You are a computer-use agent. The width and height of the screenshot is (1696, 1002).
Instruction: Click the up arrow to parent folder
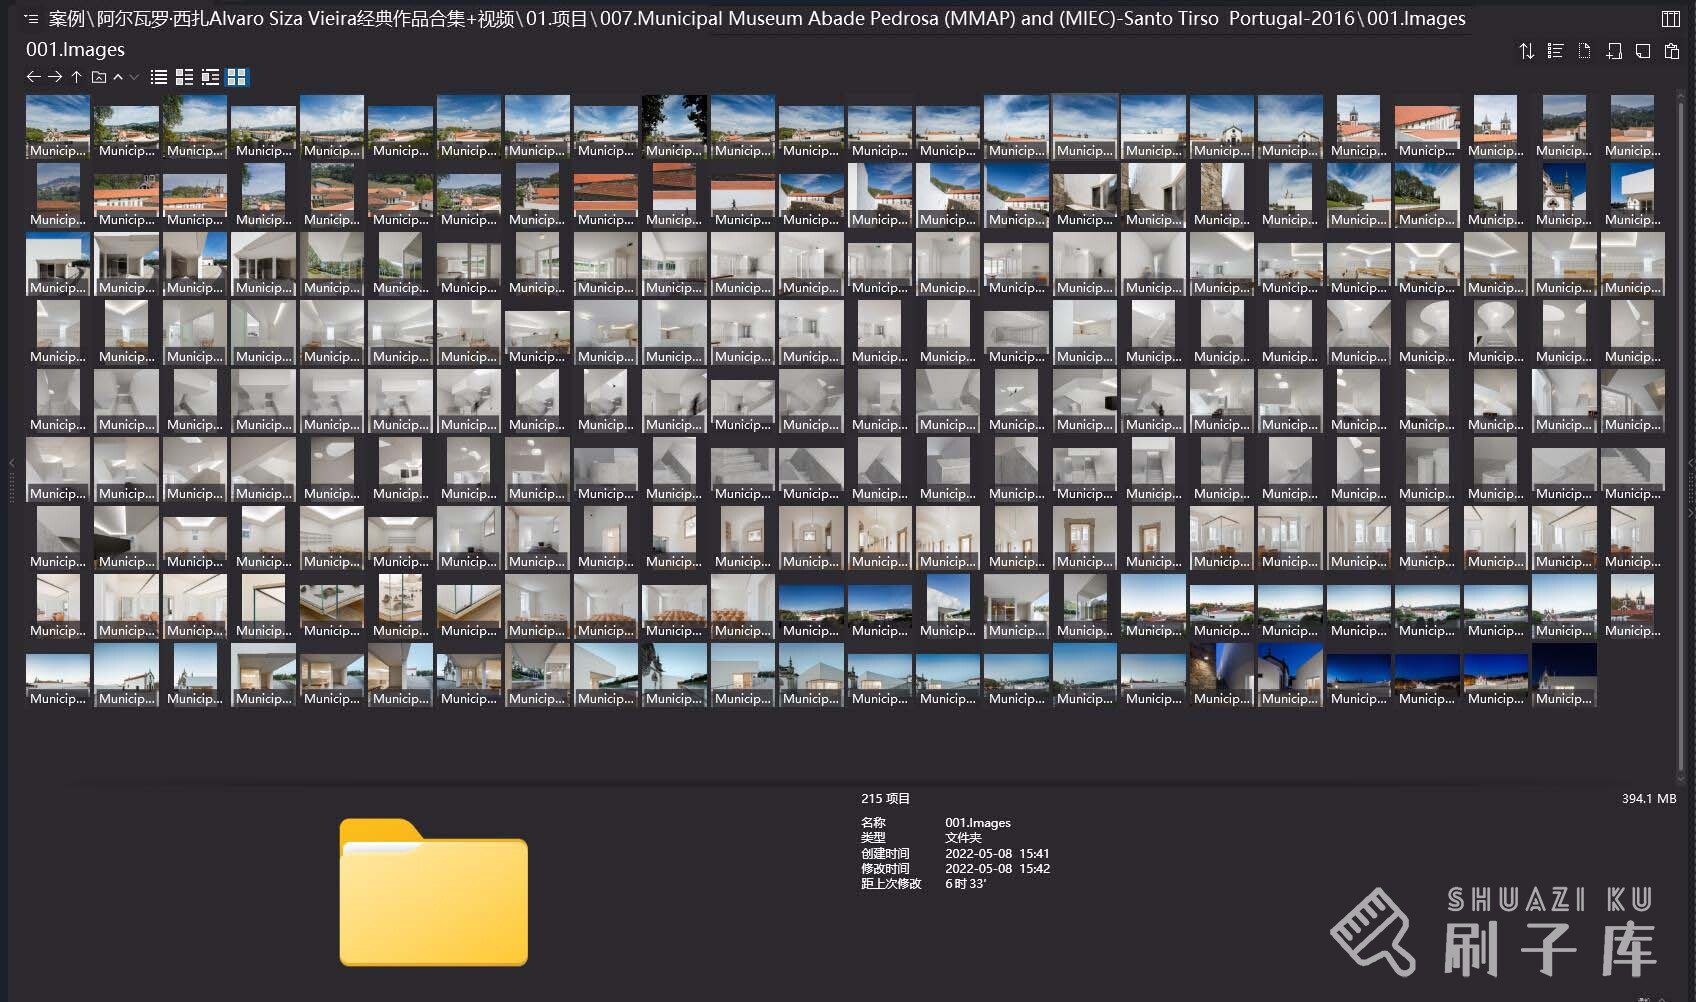pyautogui.click(x=76, y=77)
